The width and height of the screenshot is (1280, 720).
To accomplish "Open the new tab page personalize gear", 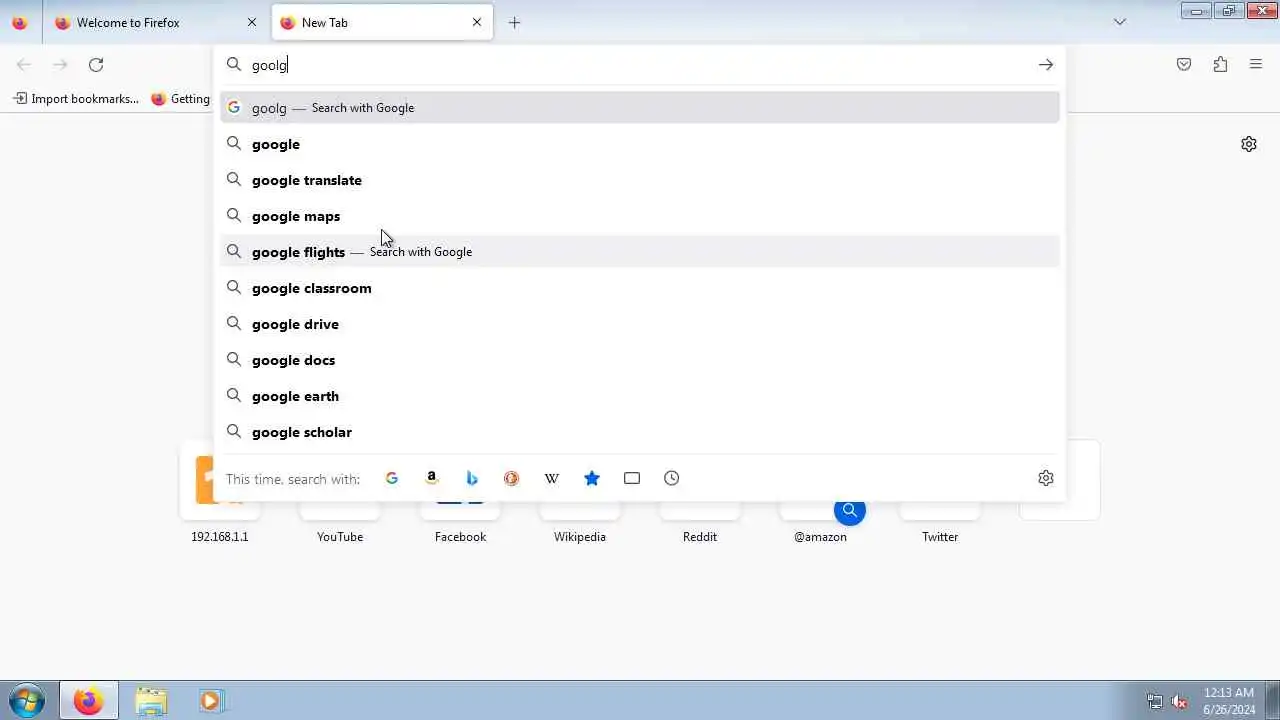I will [x=1249, y=144].
